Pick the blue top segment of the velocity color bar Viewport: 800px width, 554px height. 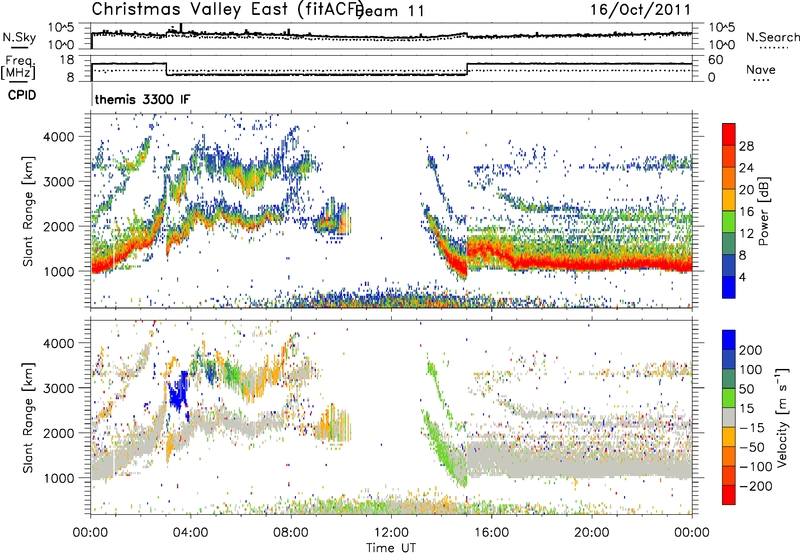[729, 340]
